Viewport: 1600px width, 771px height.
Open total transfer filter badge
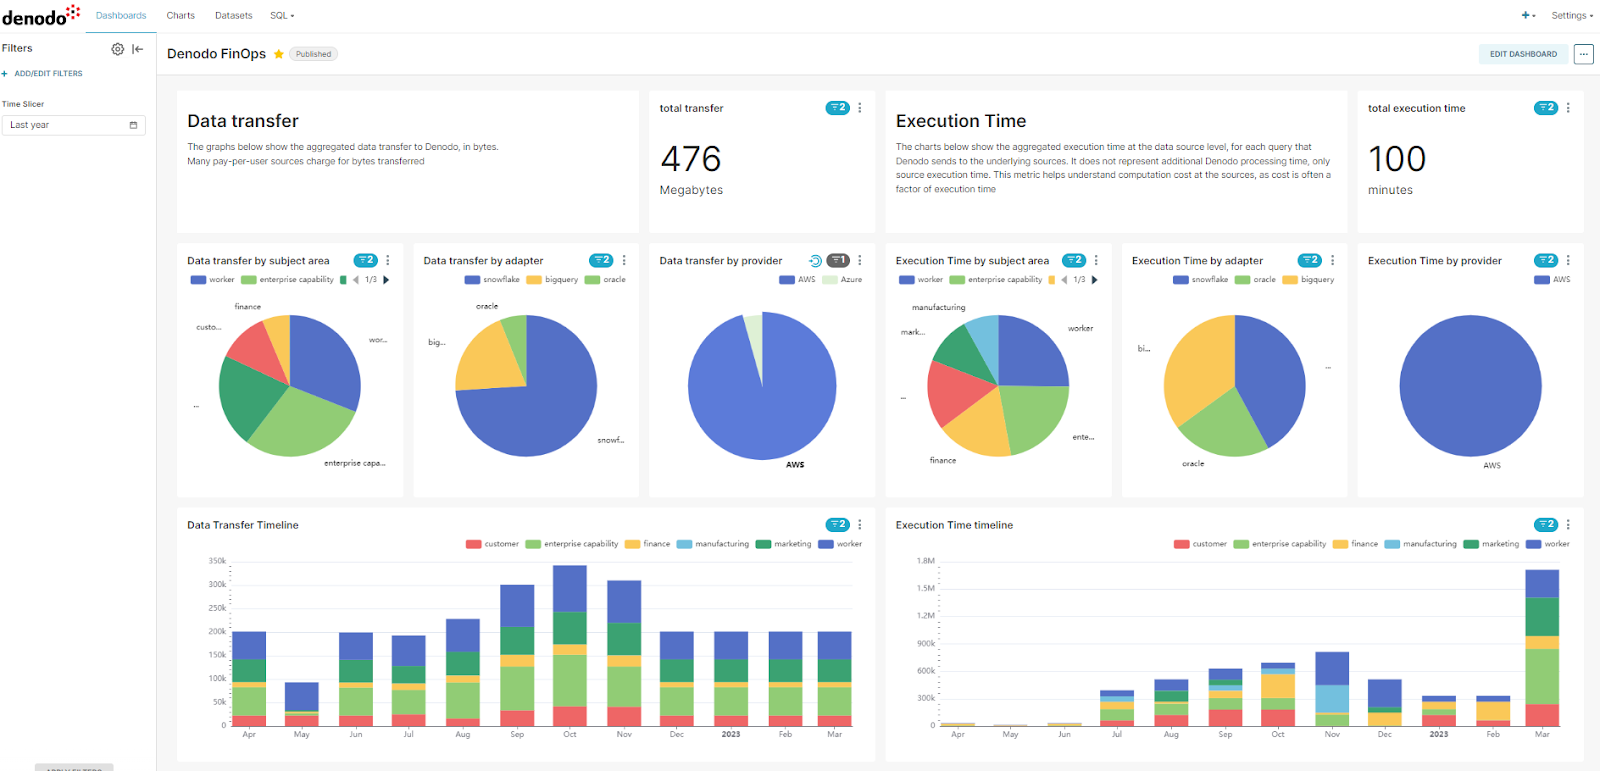point(838,108)
